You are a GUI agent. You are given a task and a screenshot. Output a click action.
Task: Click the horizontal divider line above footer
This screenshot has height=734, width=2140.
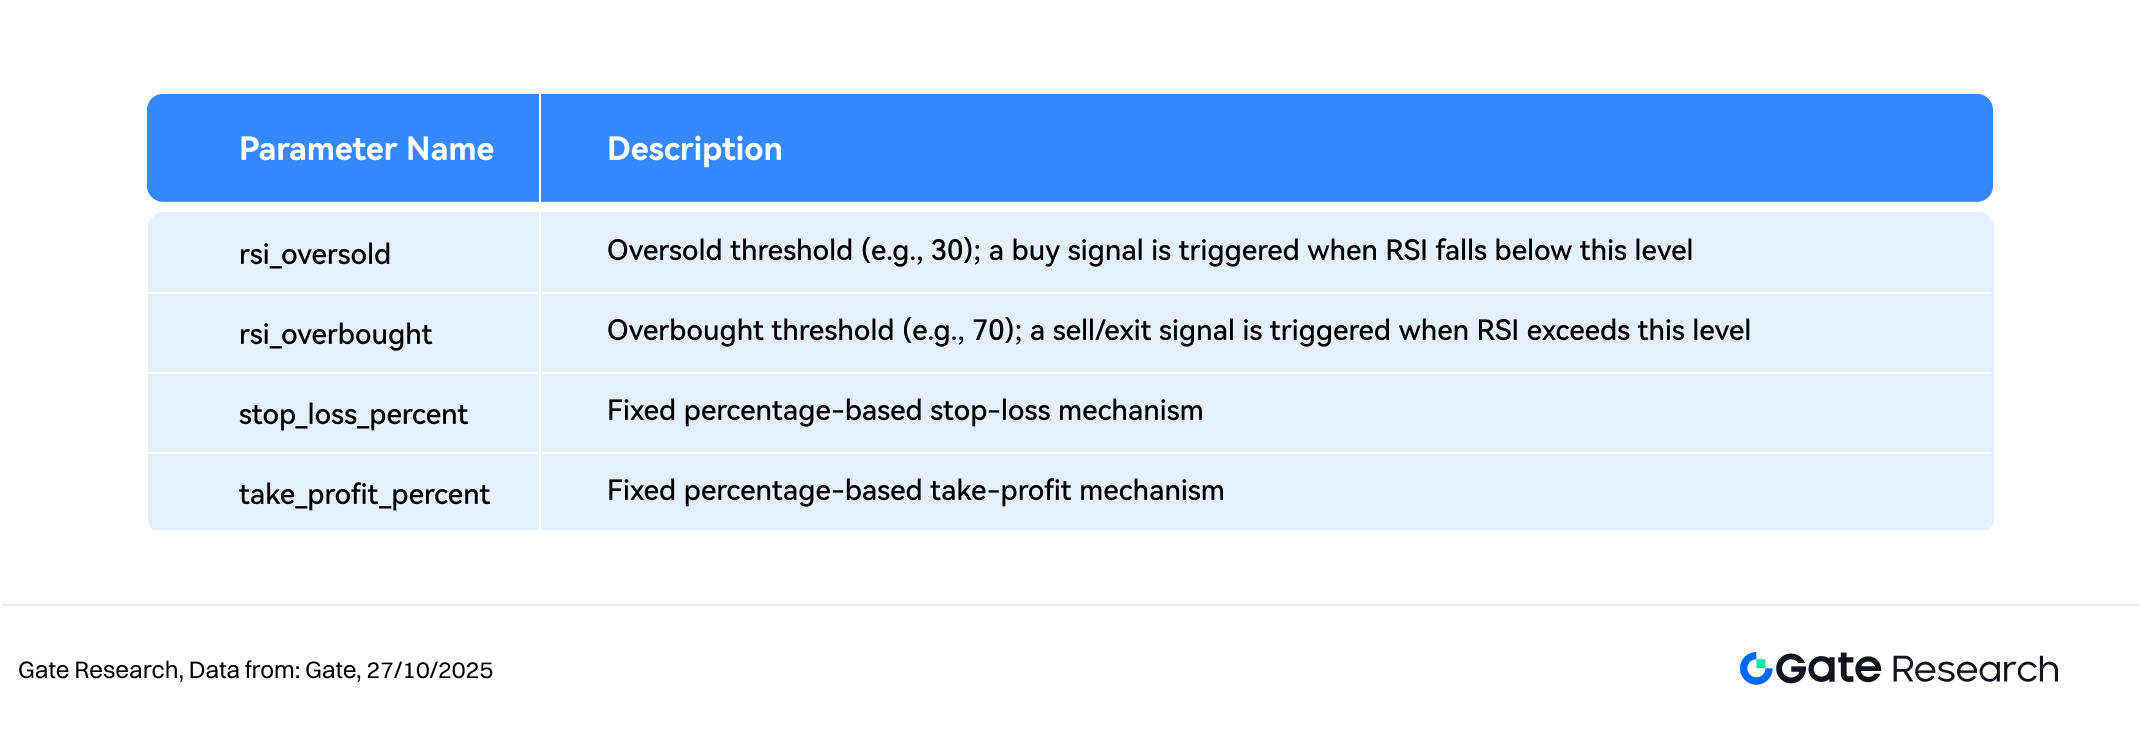tap(1070, 605)
